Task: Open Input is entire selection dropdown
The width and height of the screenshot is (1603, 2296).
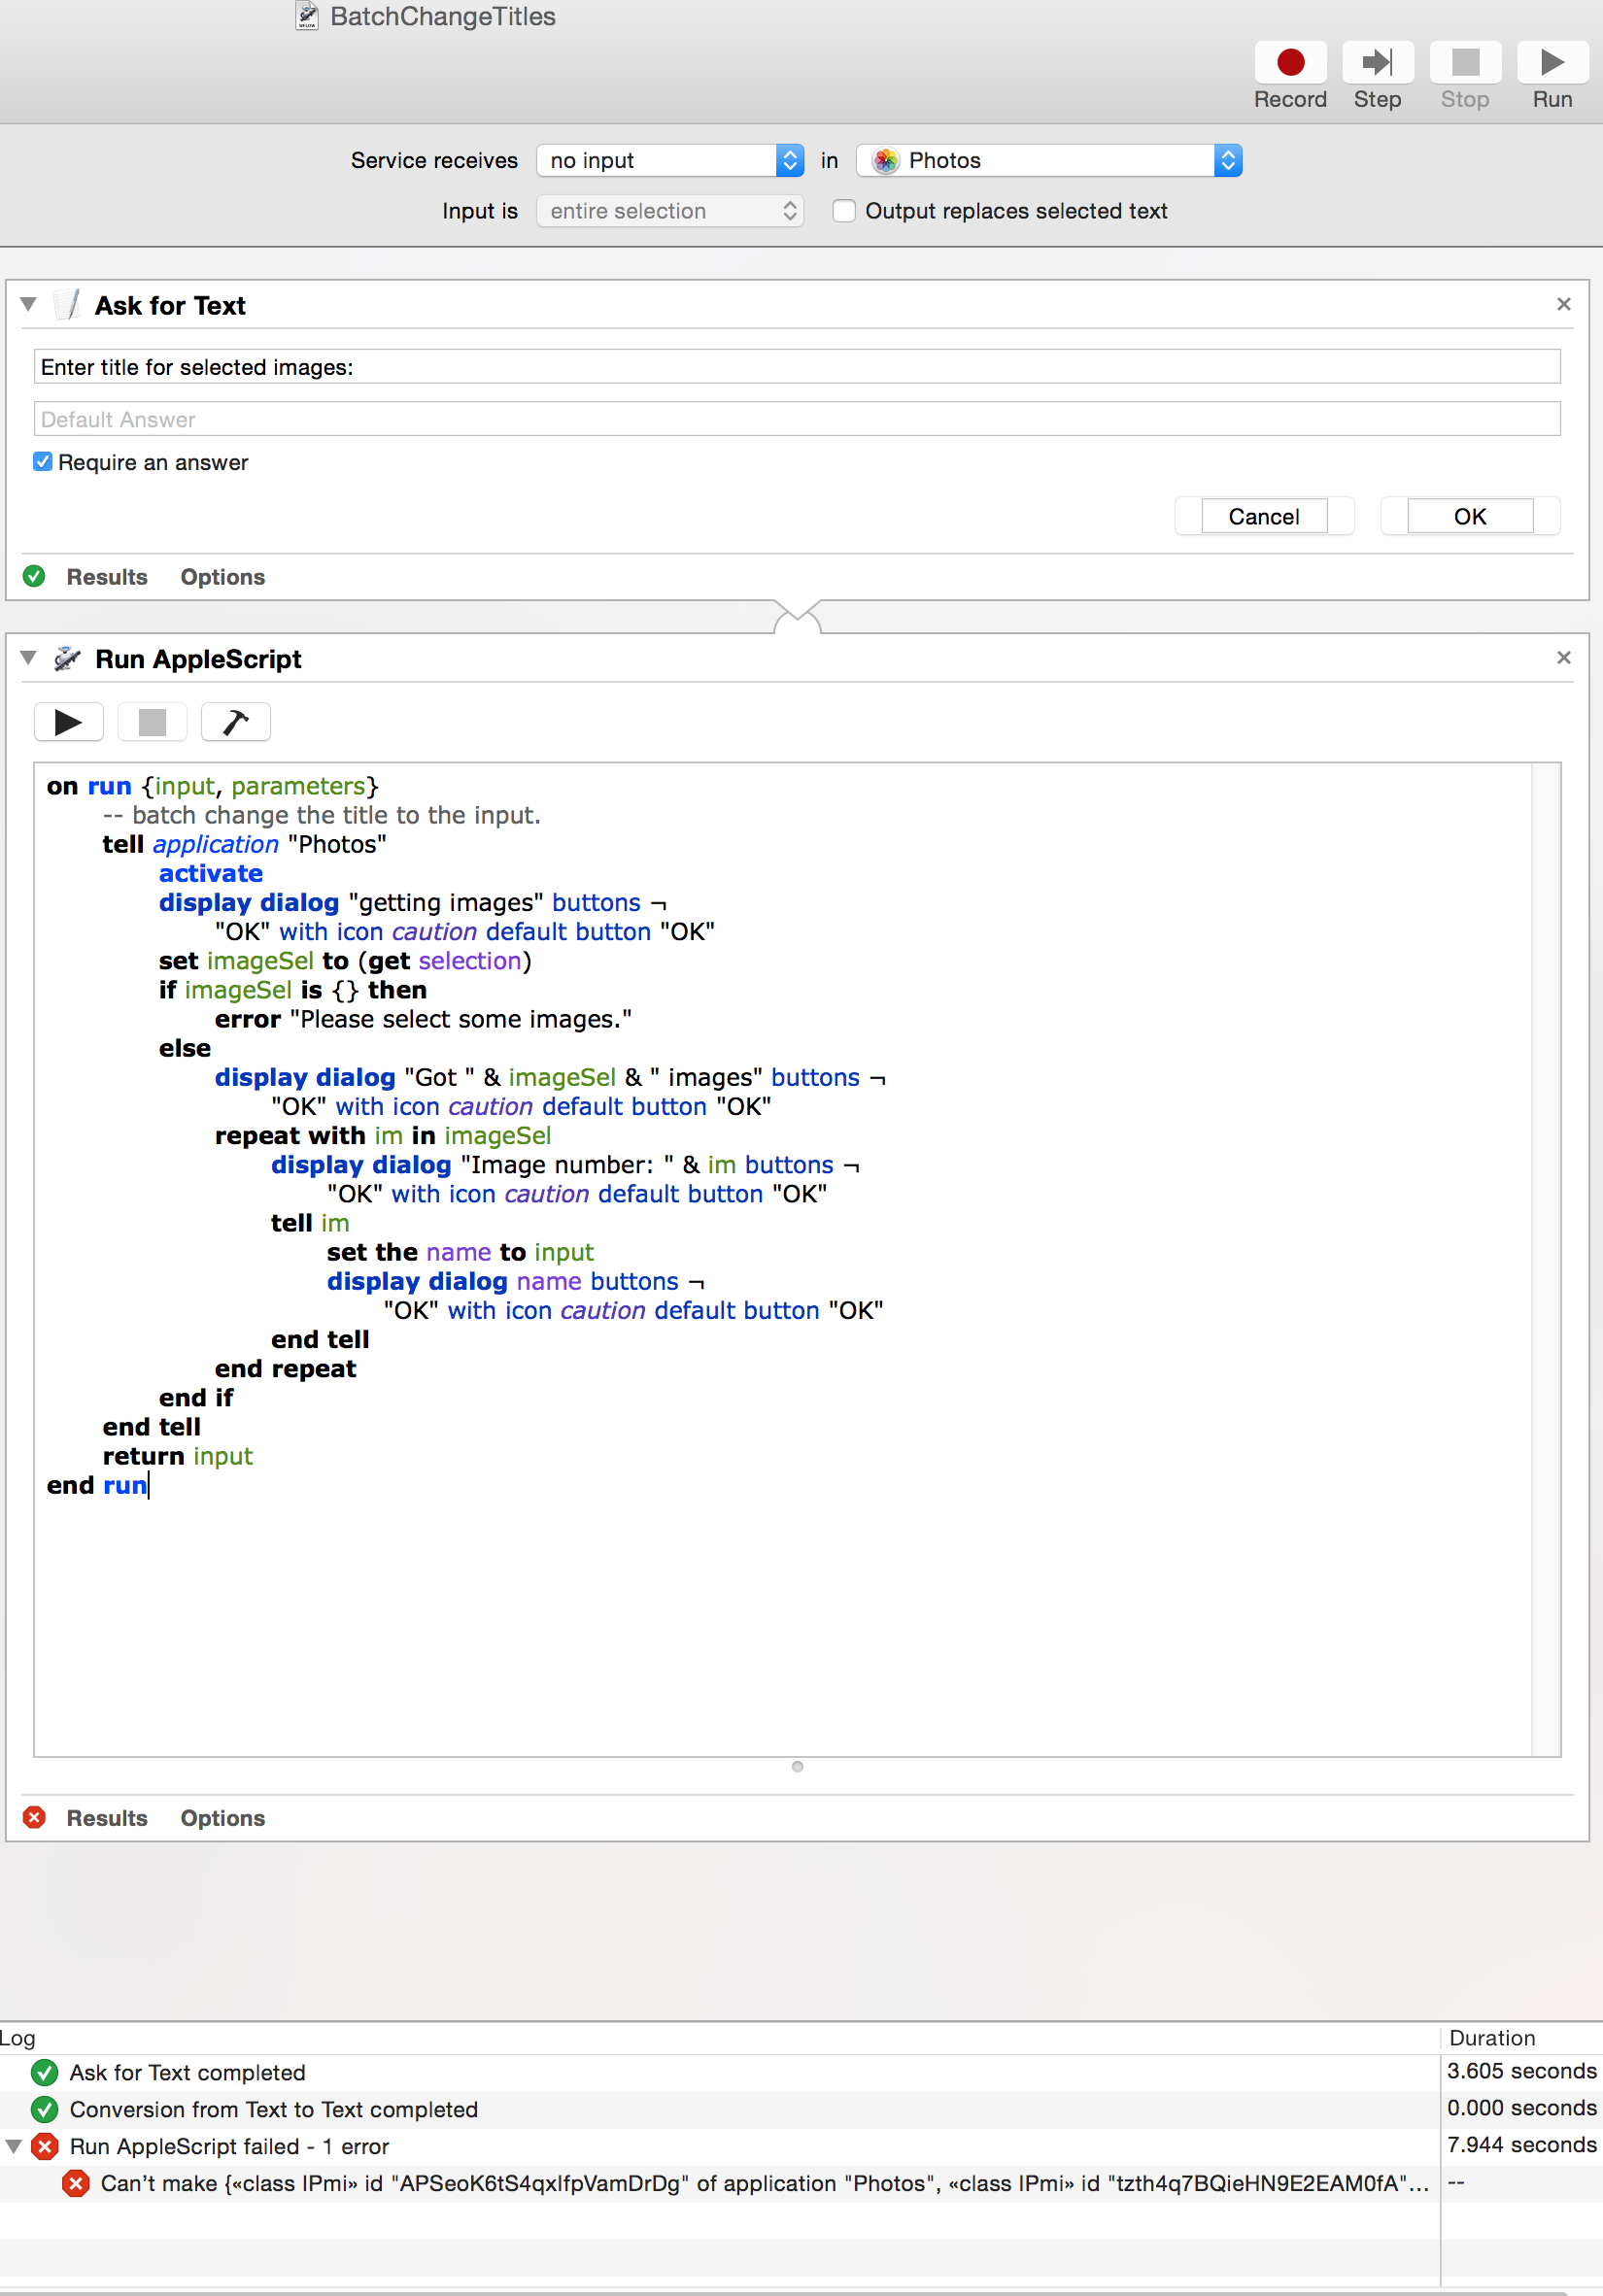Action: (670, 211)
